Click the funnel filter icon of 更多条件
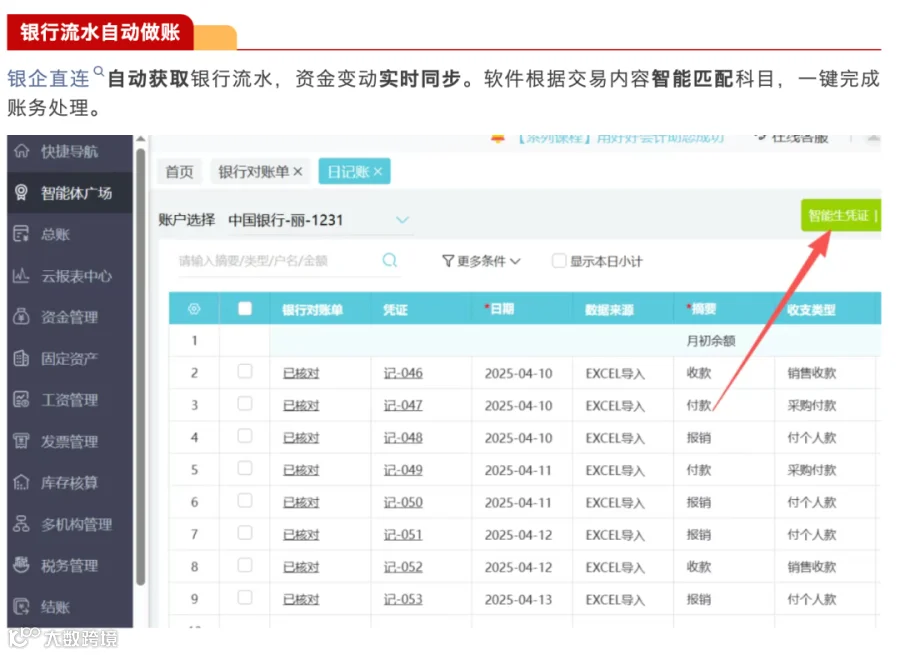The height and width of the screenshot is (655, 900). tap(448, 261)
